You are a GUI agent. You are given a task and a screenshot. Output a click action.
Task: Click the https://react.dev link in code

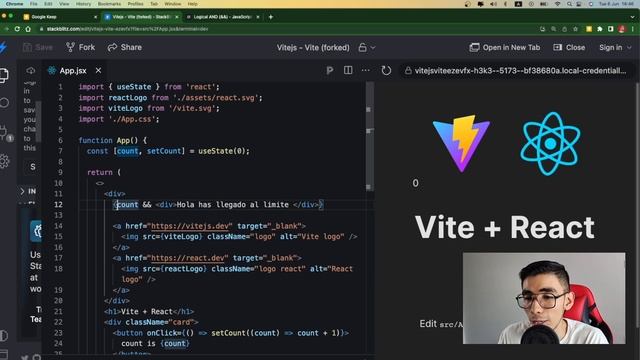click(189, 258)
